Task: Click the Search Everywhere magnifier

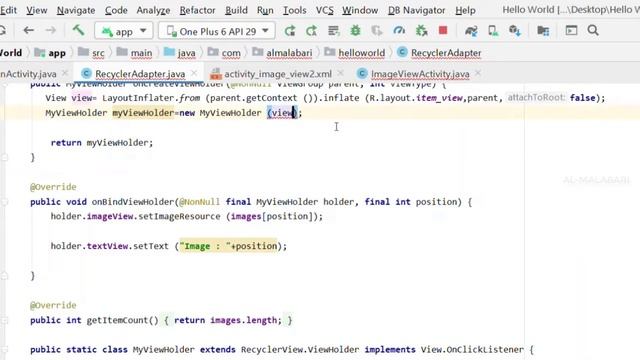Action: [x=593, y=30]
